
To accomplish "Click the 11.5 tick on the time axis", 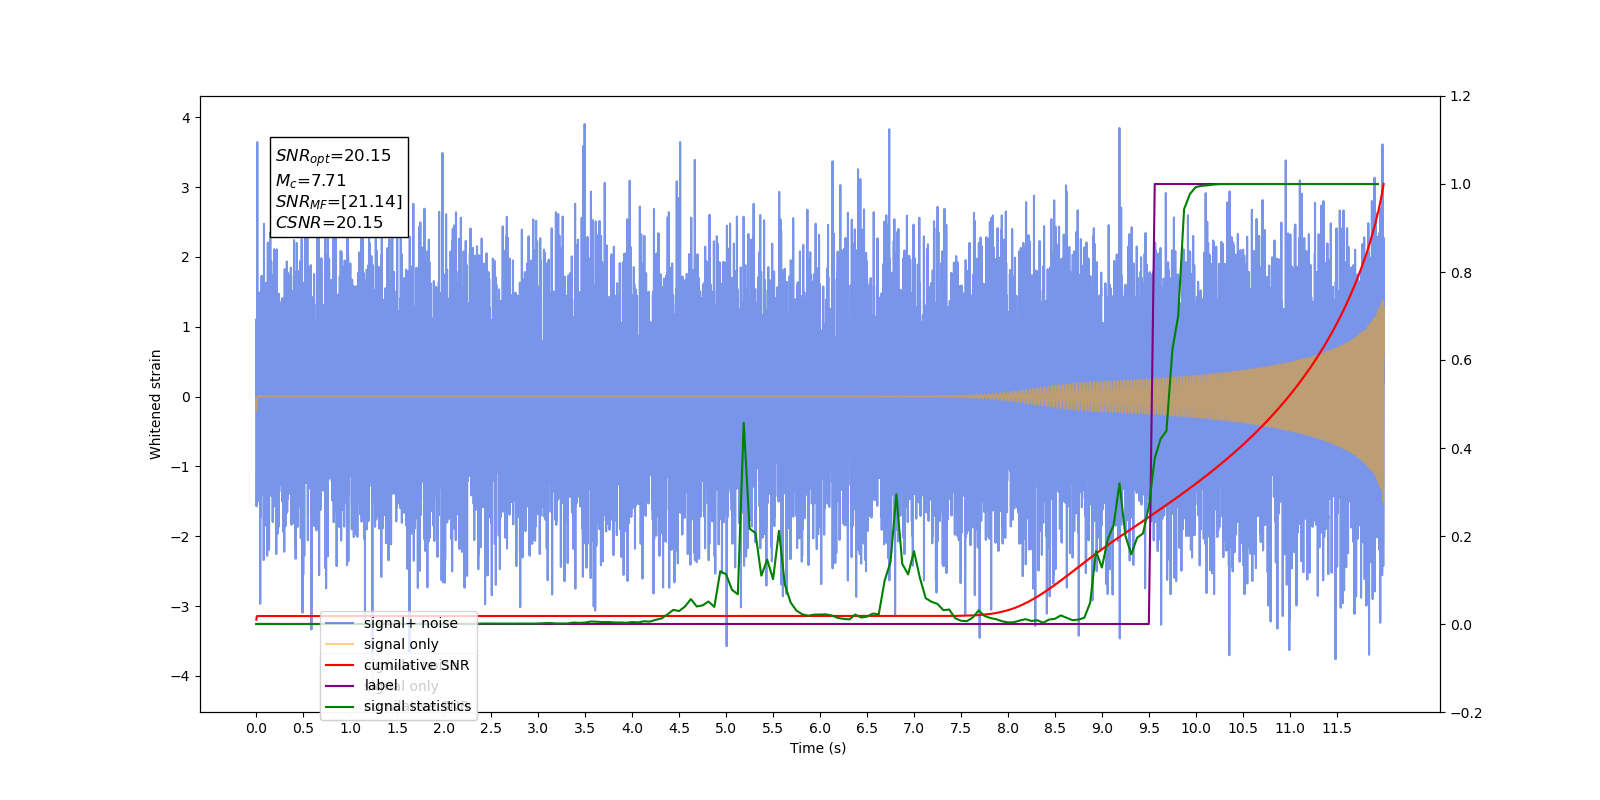I will (1337, 728).
